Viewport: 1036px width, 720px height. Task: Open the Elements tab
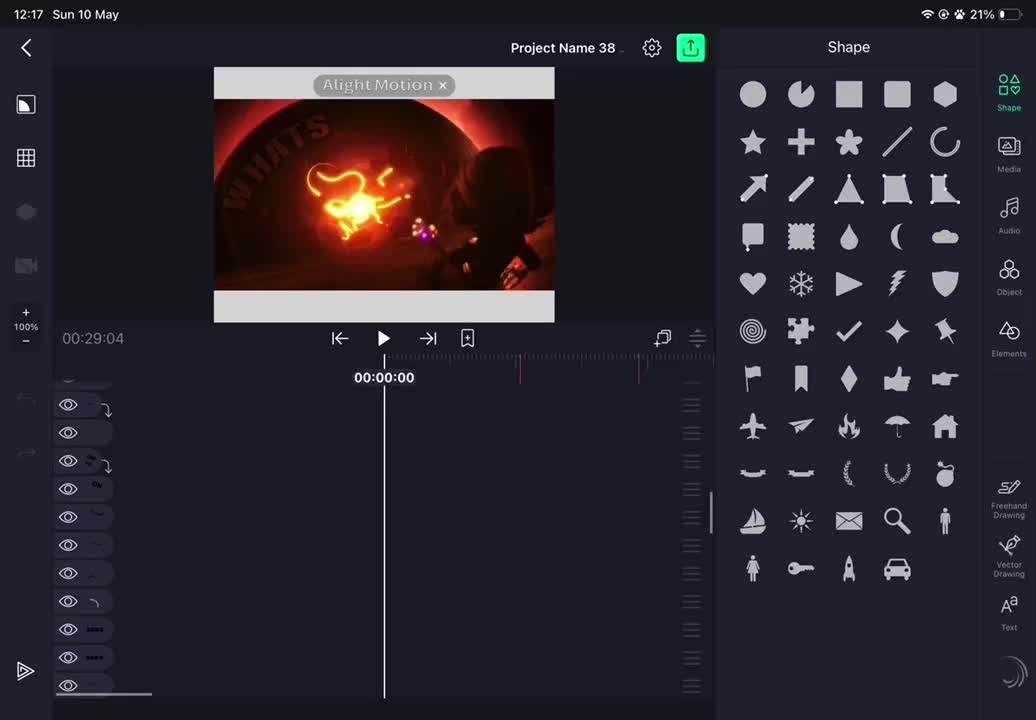pyautogui.click(x=1008, y=339)
